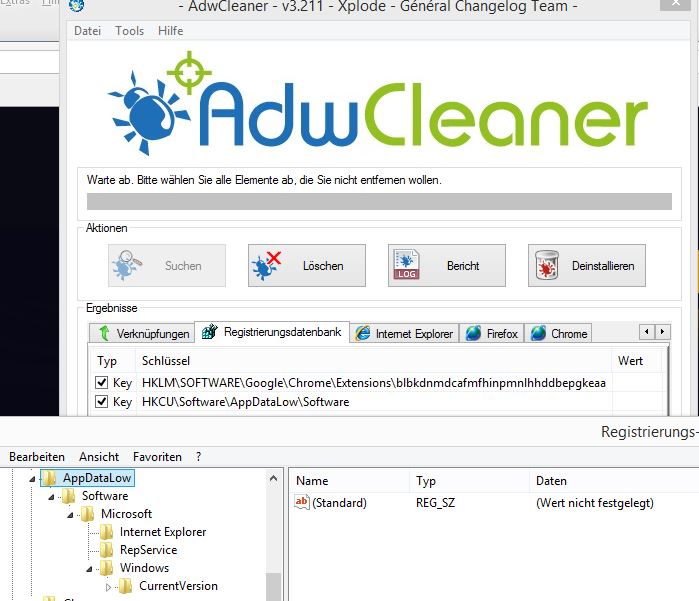Image resolution: width=699 pixels, height=601 pixels.
Task: Click the Chrome tab globe icon
Action: [x=538, y=333]
